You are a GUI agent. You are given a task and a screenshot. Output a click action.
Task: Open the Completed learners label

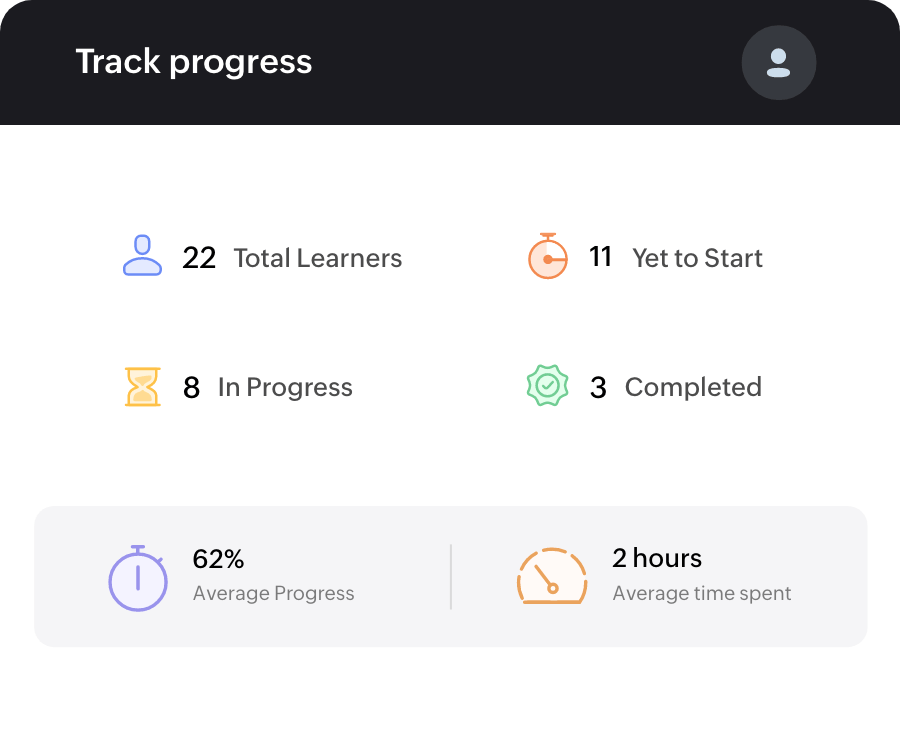coord(693,387)
